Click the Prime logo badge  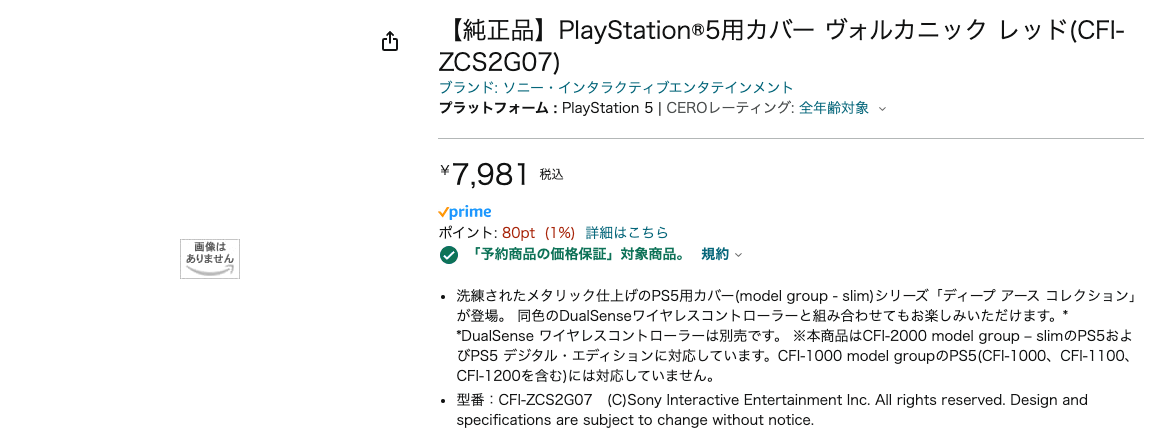pos(465,212)
